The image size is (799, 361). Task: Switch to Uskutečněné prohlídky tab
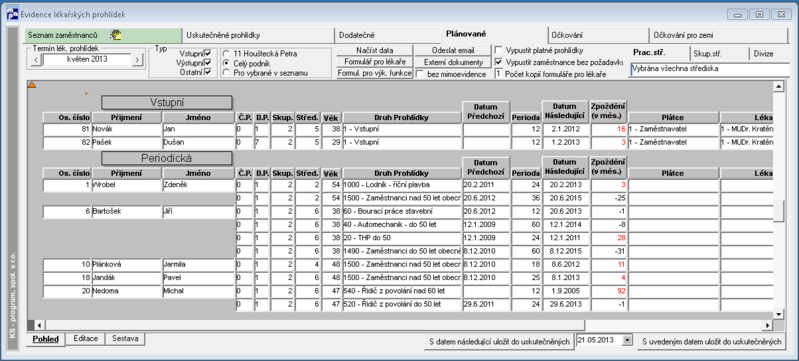[x=258, y=36]
